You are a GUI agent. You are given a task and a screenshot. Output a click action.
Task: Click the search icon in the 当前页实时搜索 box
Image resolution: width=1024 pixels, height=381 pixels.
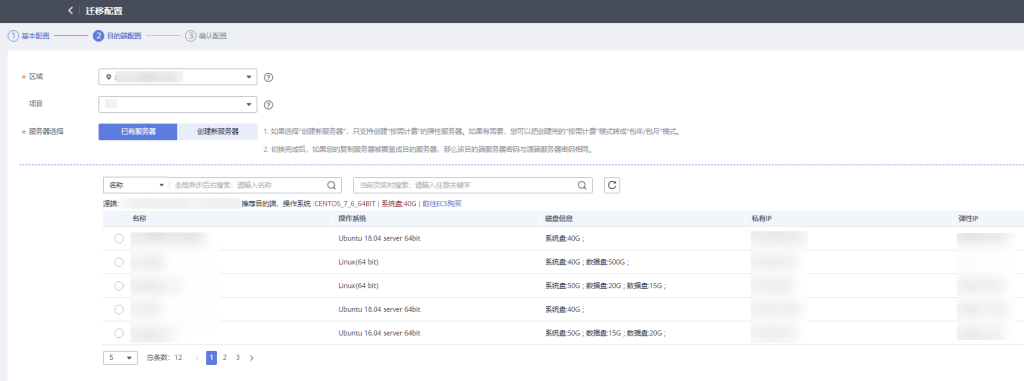(x=582, y=185)
